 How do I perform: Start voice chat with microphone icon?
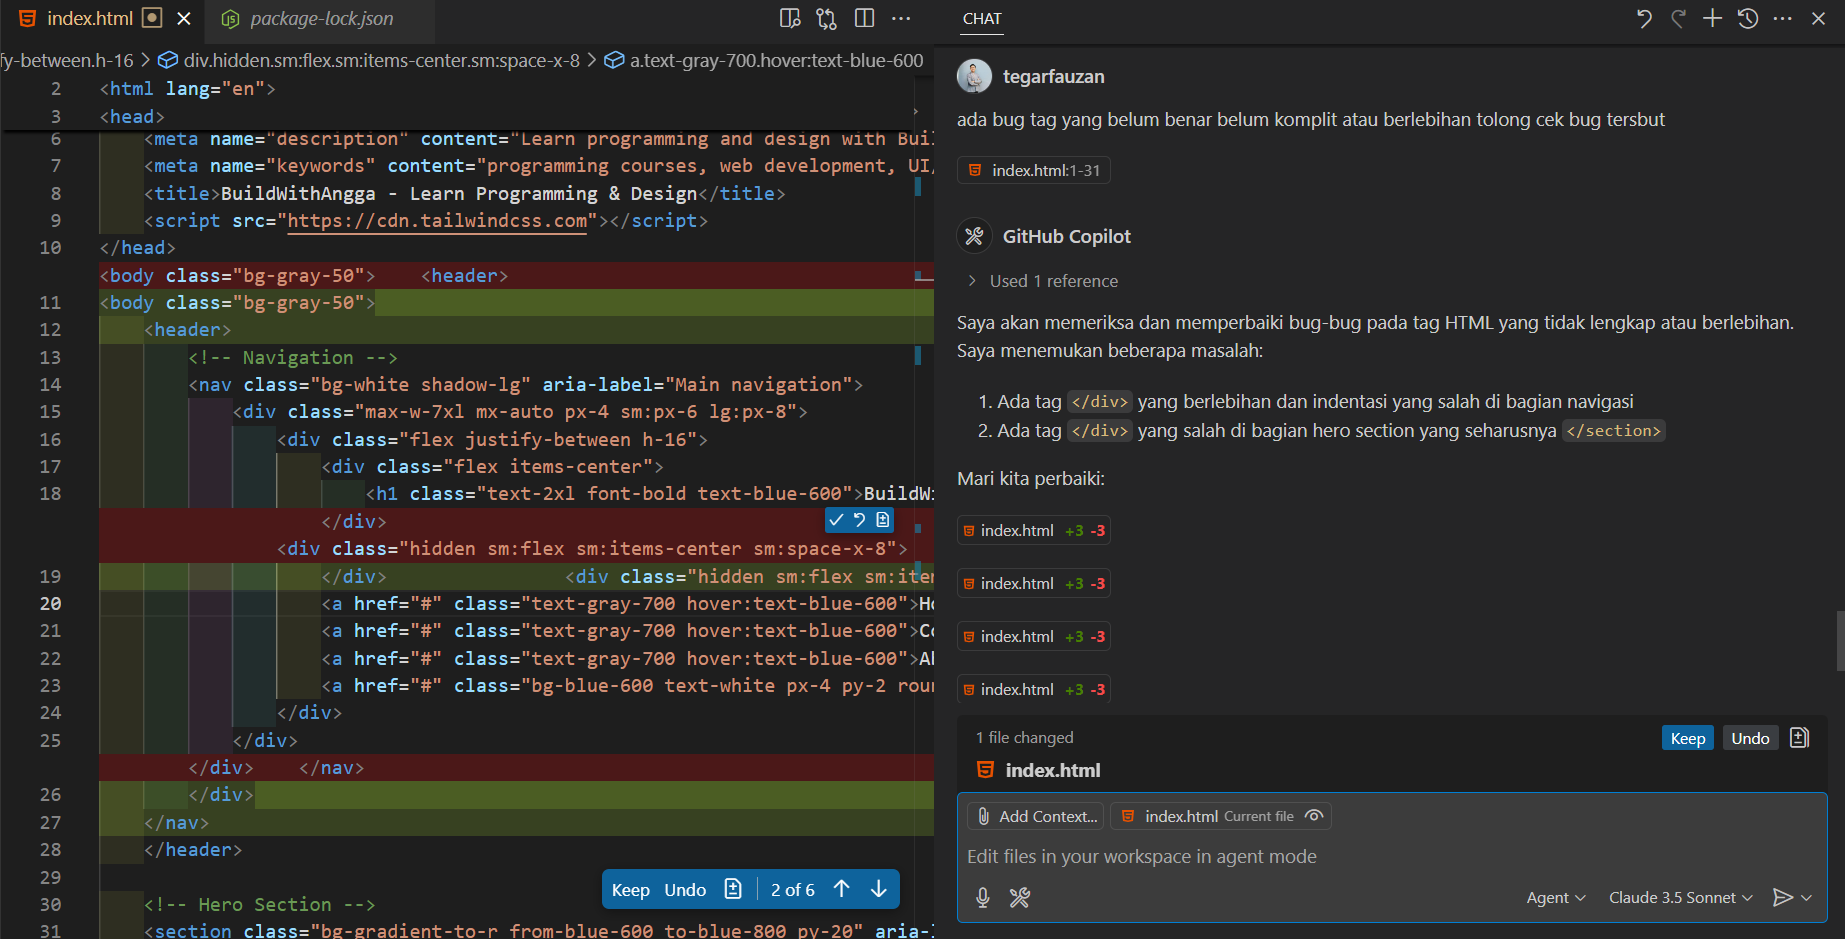[983, 897]
